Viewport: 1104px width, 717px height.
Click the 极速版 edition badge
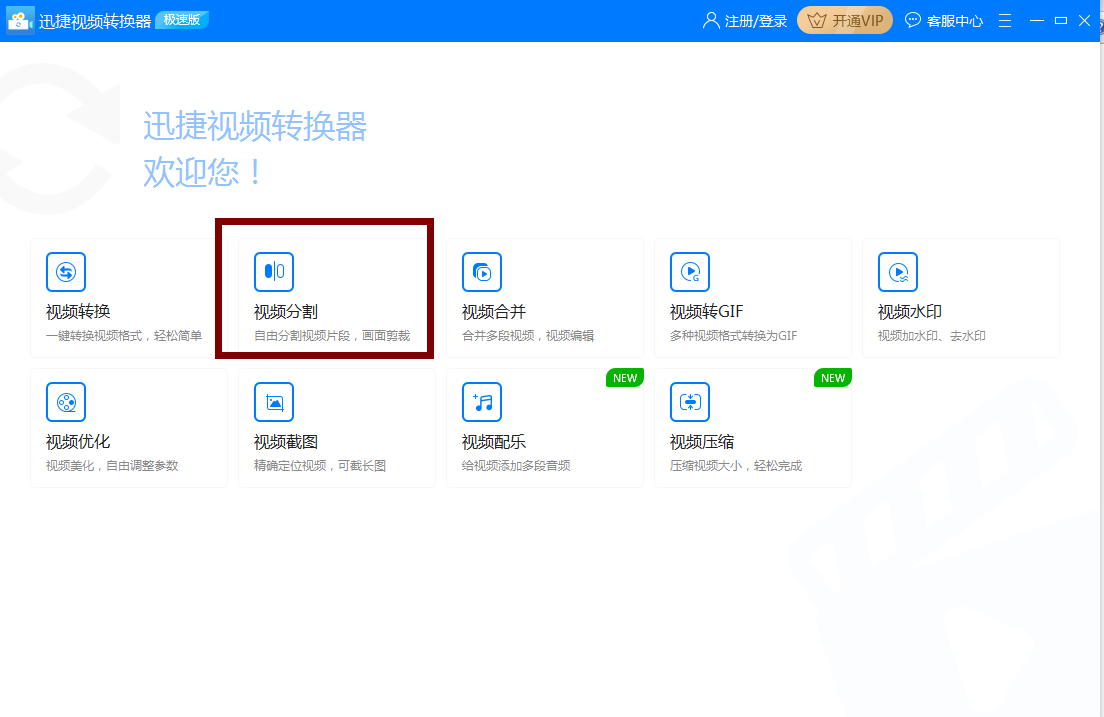pyautogui.click(x=182, y=20)
